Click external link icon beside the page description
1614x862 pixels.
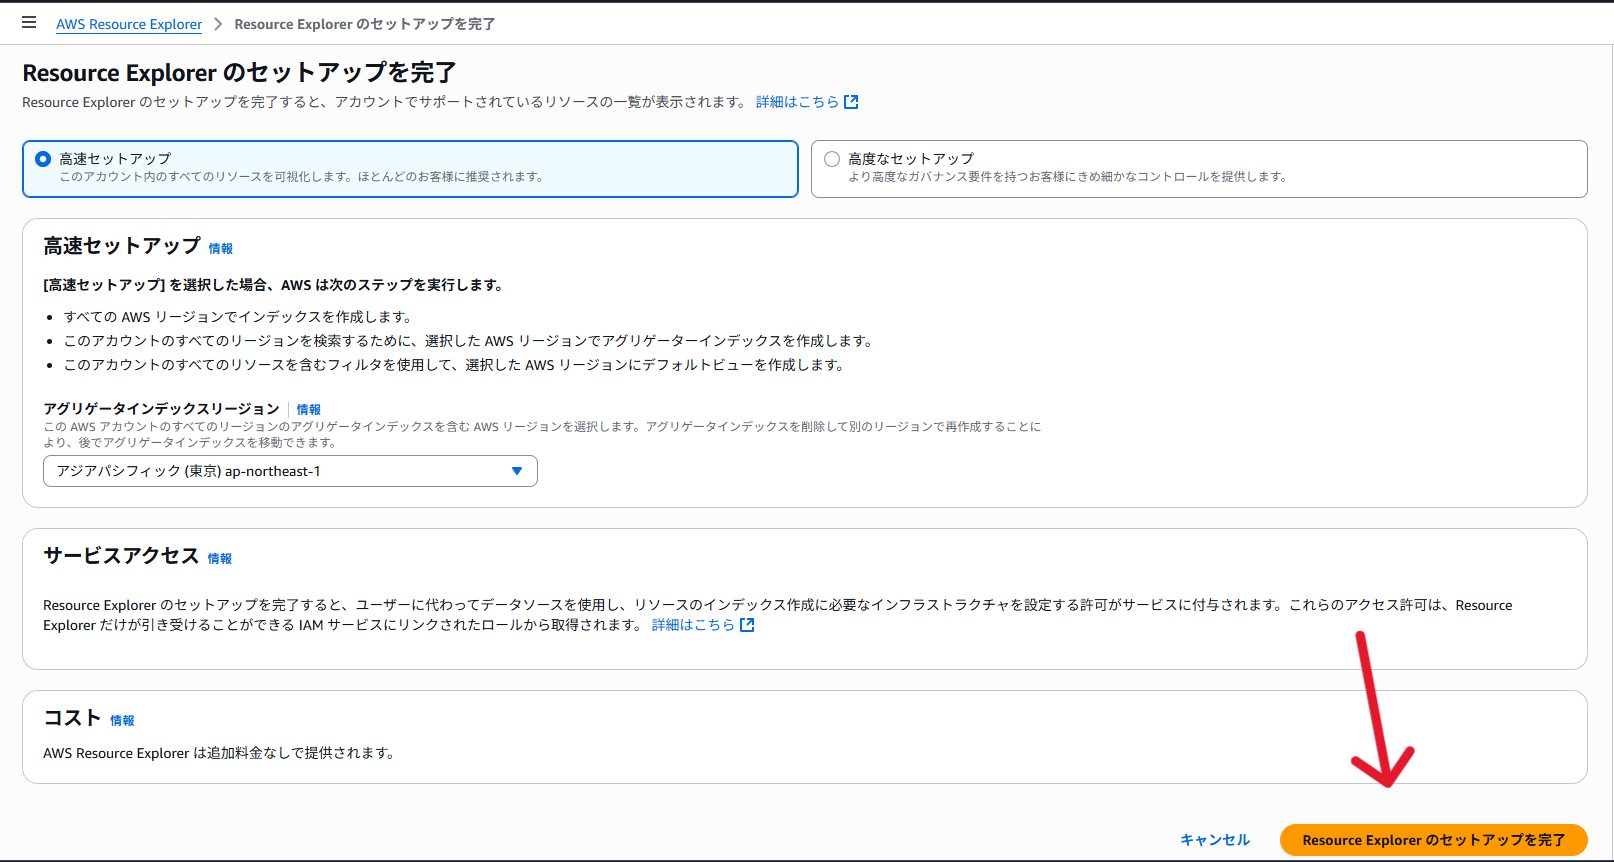(x=851, y=102)
